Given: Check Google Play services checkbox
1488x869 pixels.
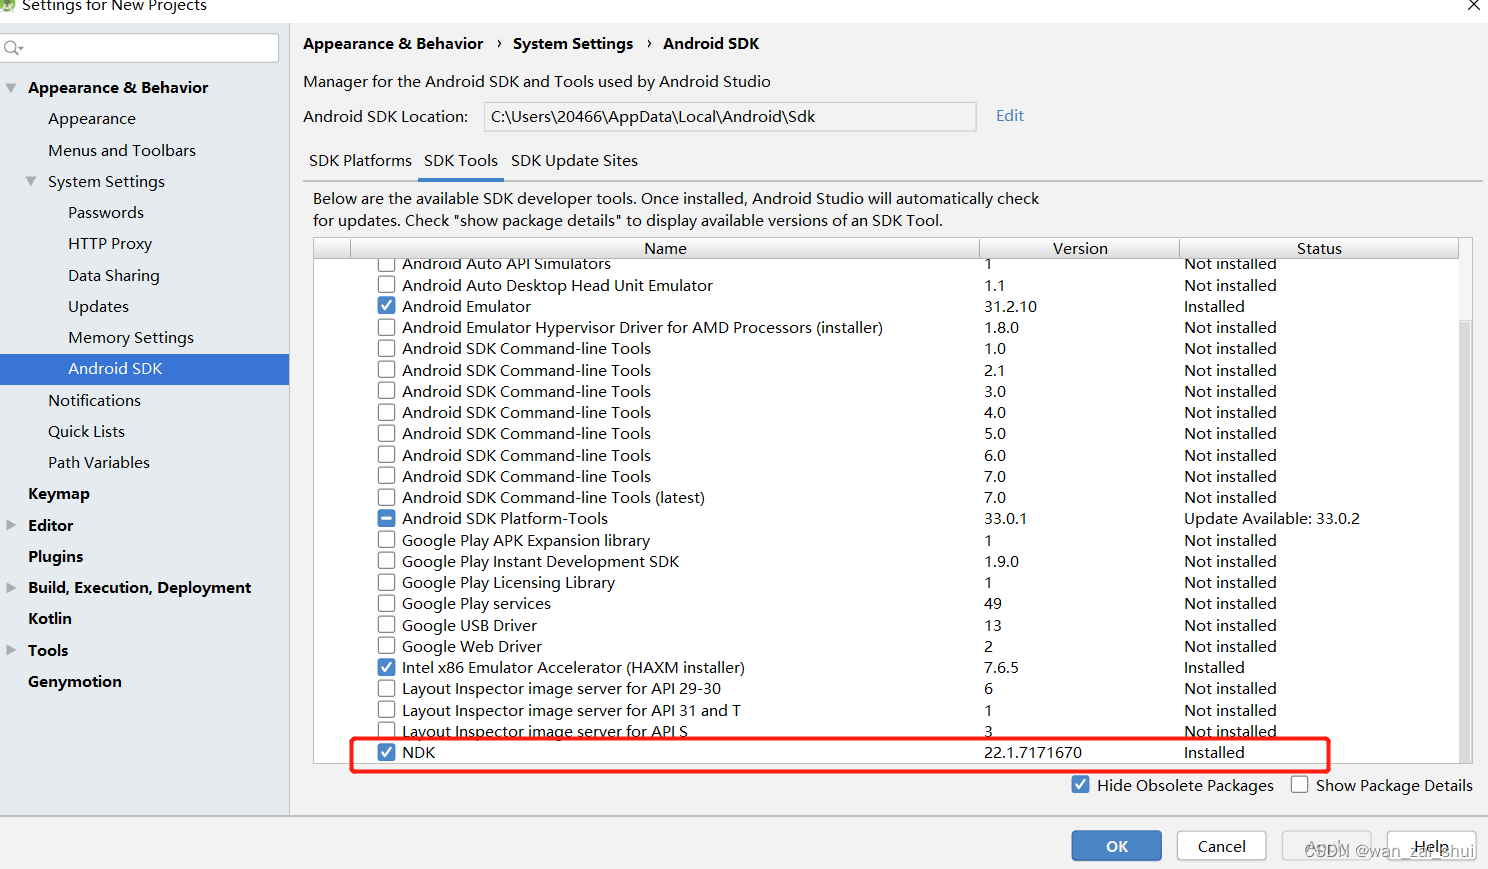Looking at the screenshot, I should [x=386, y=603].
